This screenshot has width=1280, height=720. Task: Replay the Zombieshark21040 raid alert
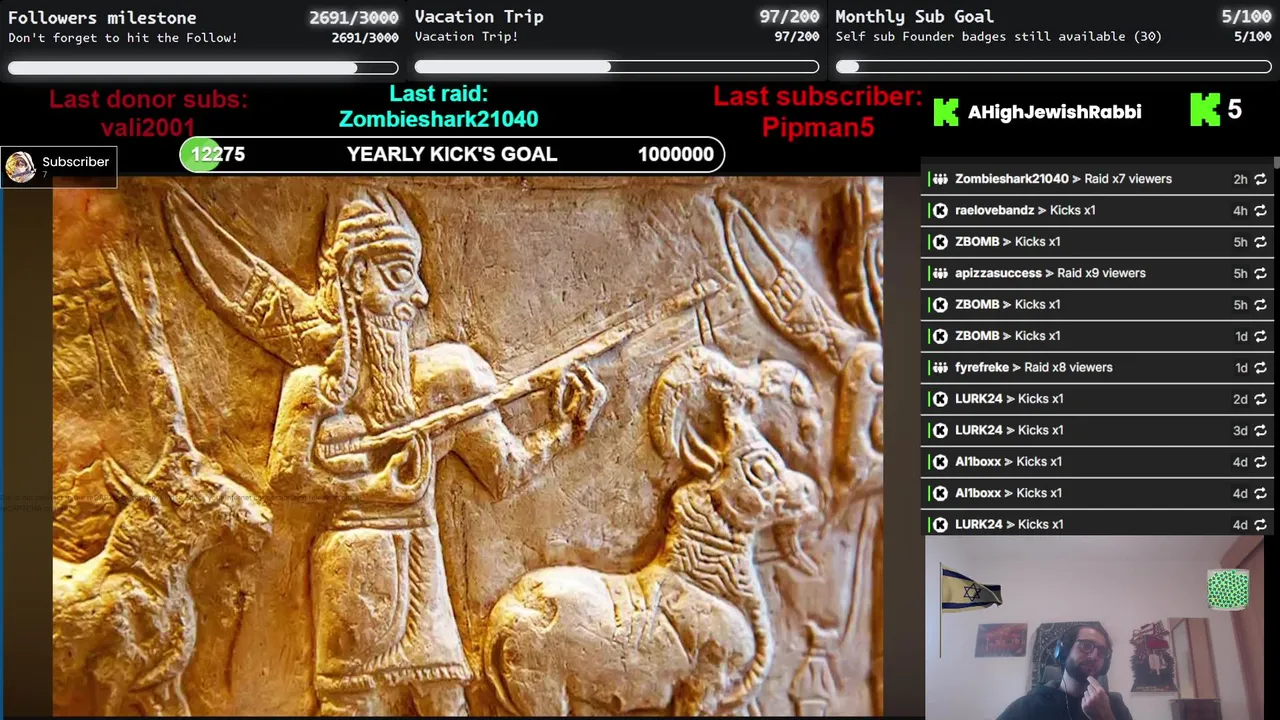coord(1260,179)
